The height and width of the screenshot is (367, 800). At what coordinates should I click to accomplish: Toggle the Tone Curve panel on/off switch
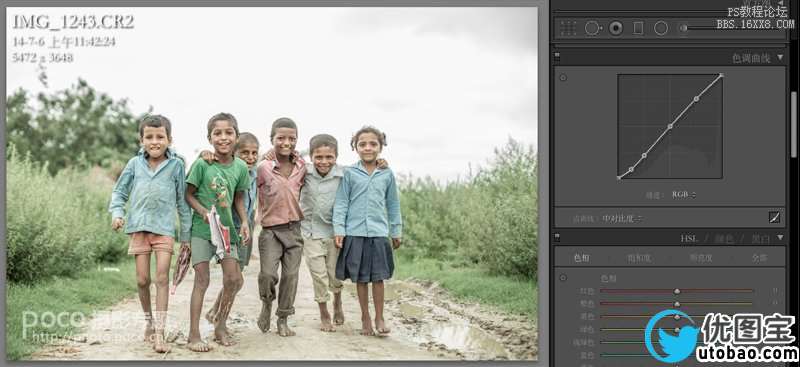(557, 57)
